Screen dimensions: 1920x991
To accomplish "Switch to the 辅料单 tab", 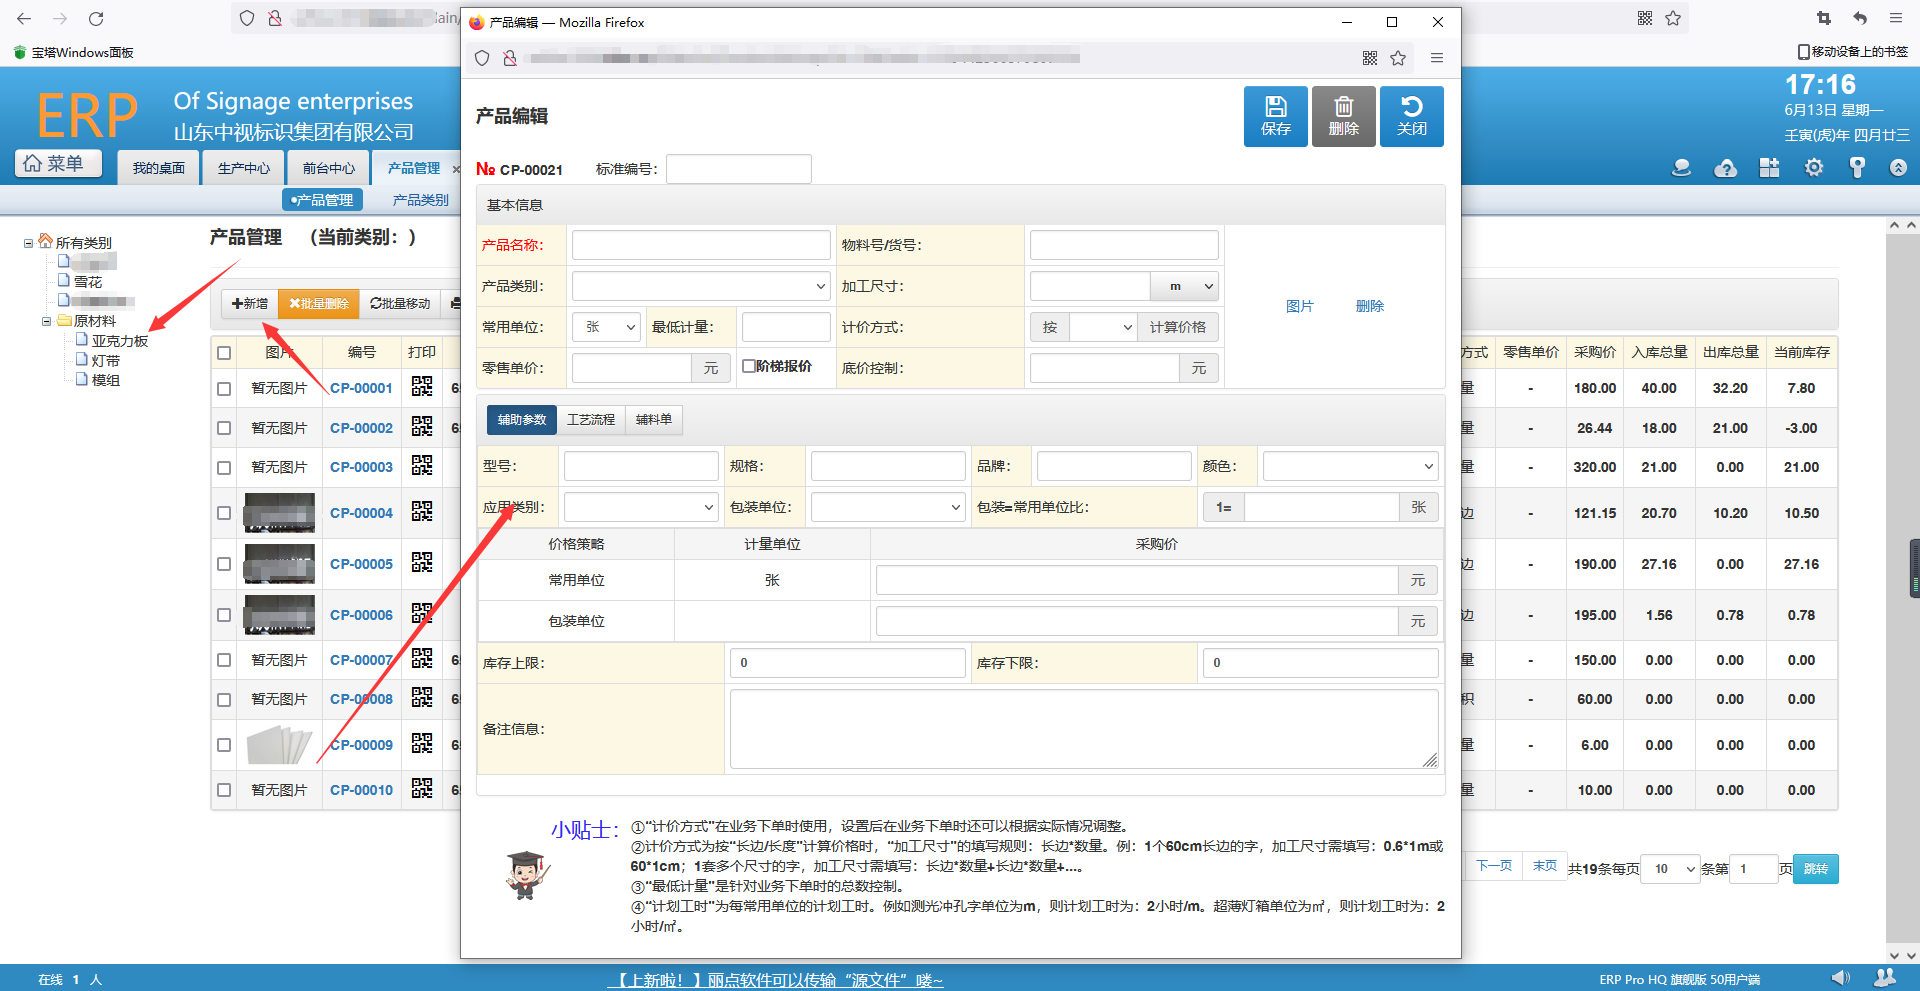I will (x=654, y=420).
